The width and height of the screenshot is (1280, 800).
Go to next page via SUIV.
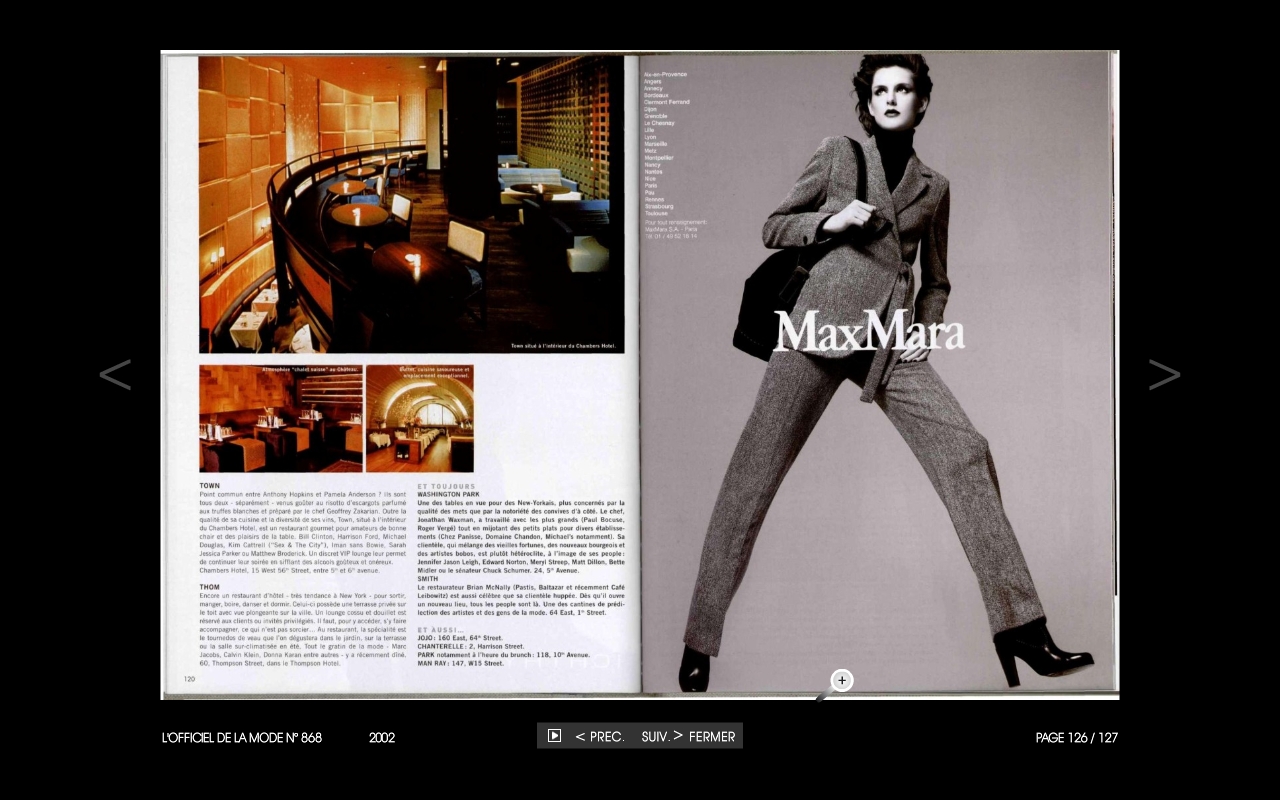point(661,737)
